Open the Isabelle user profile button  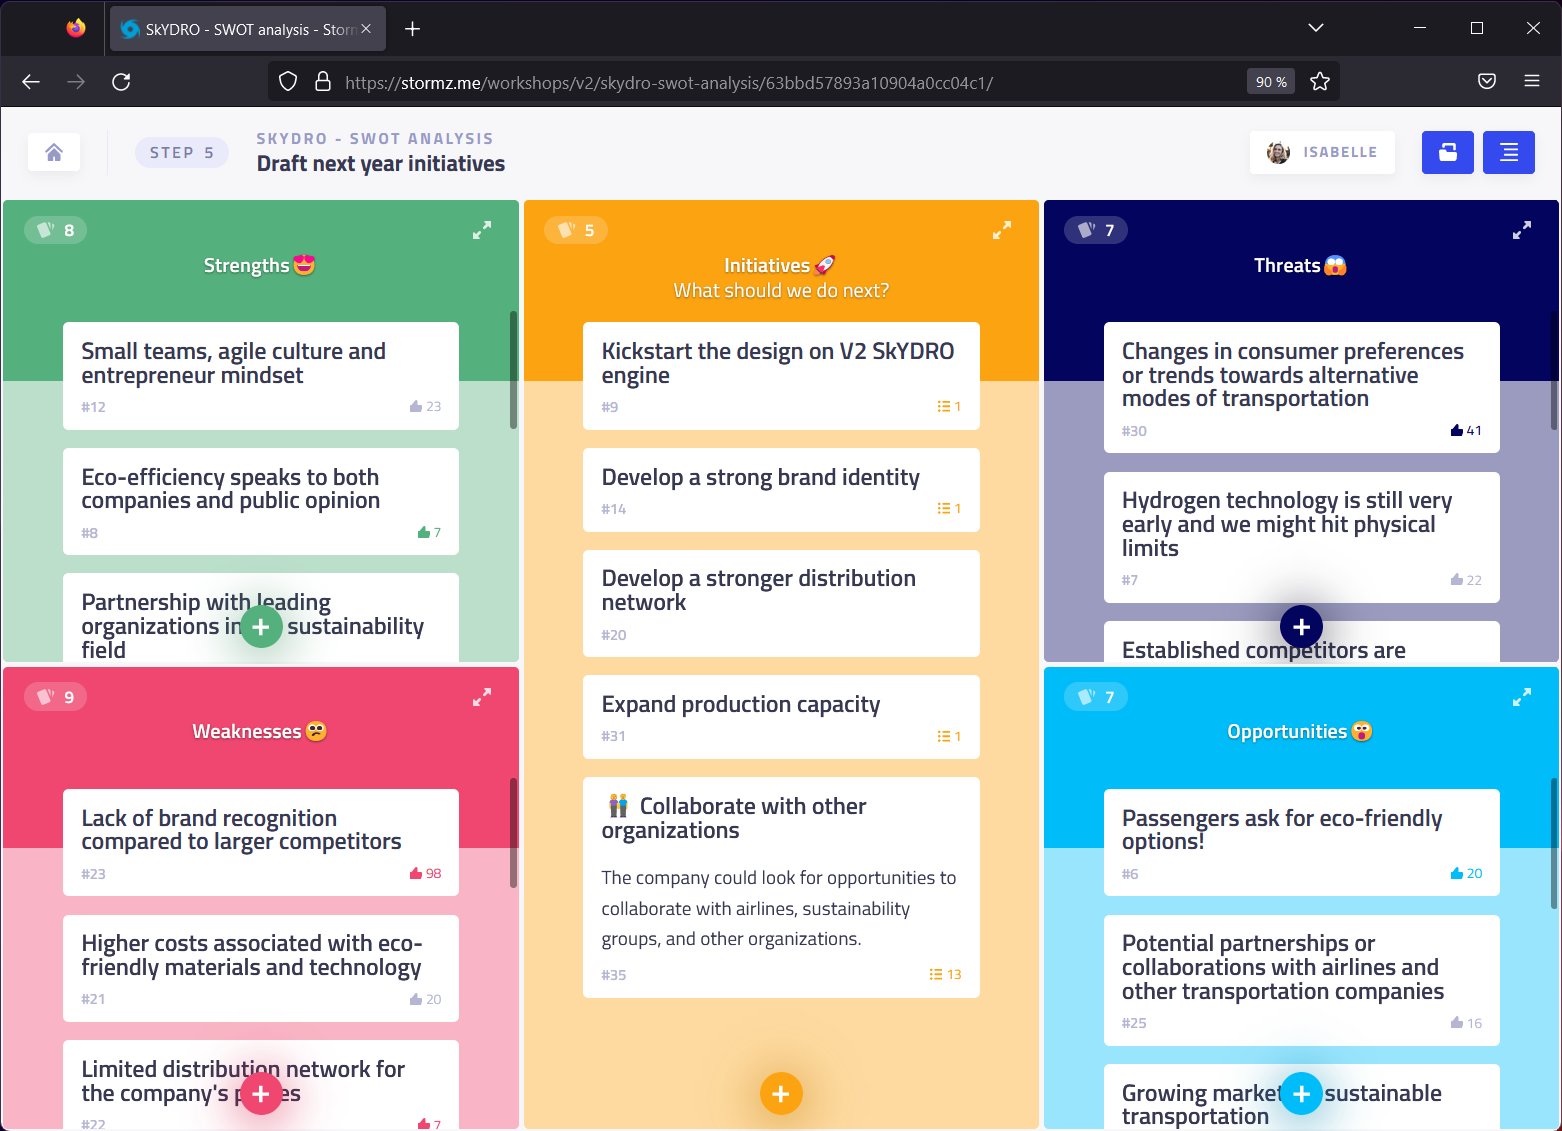1322,152
